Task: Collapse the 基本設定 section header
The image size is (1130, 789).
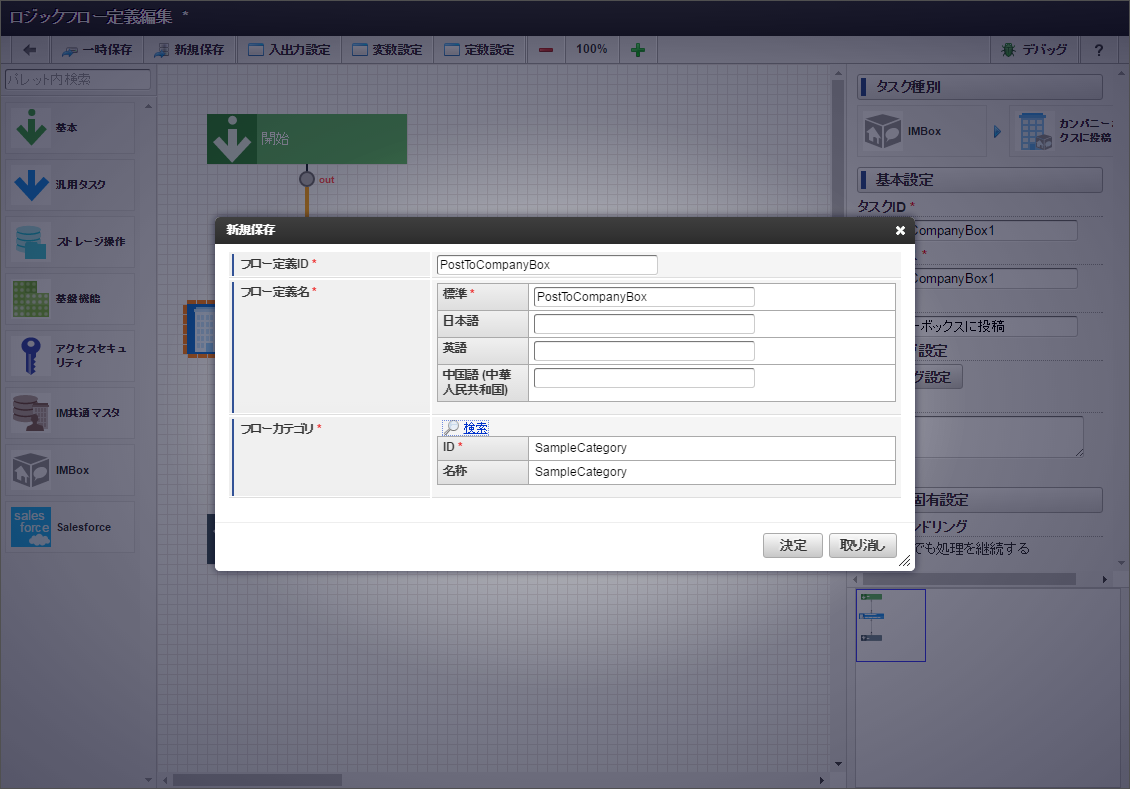Action: click(x=980, y=180)
